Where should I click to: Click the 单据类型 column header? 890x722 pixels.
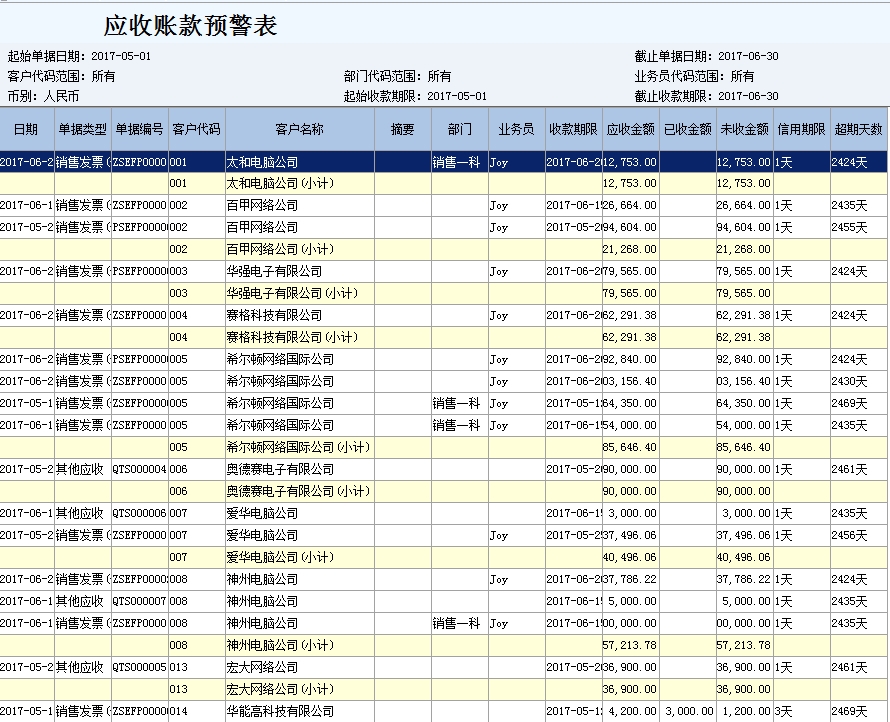click(x=83, y=129)
